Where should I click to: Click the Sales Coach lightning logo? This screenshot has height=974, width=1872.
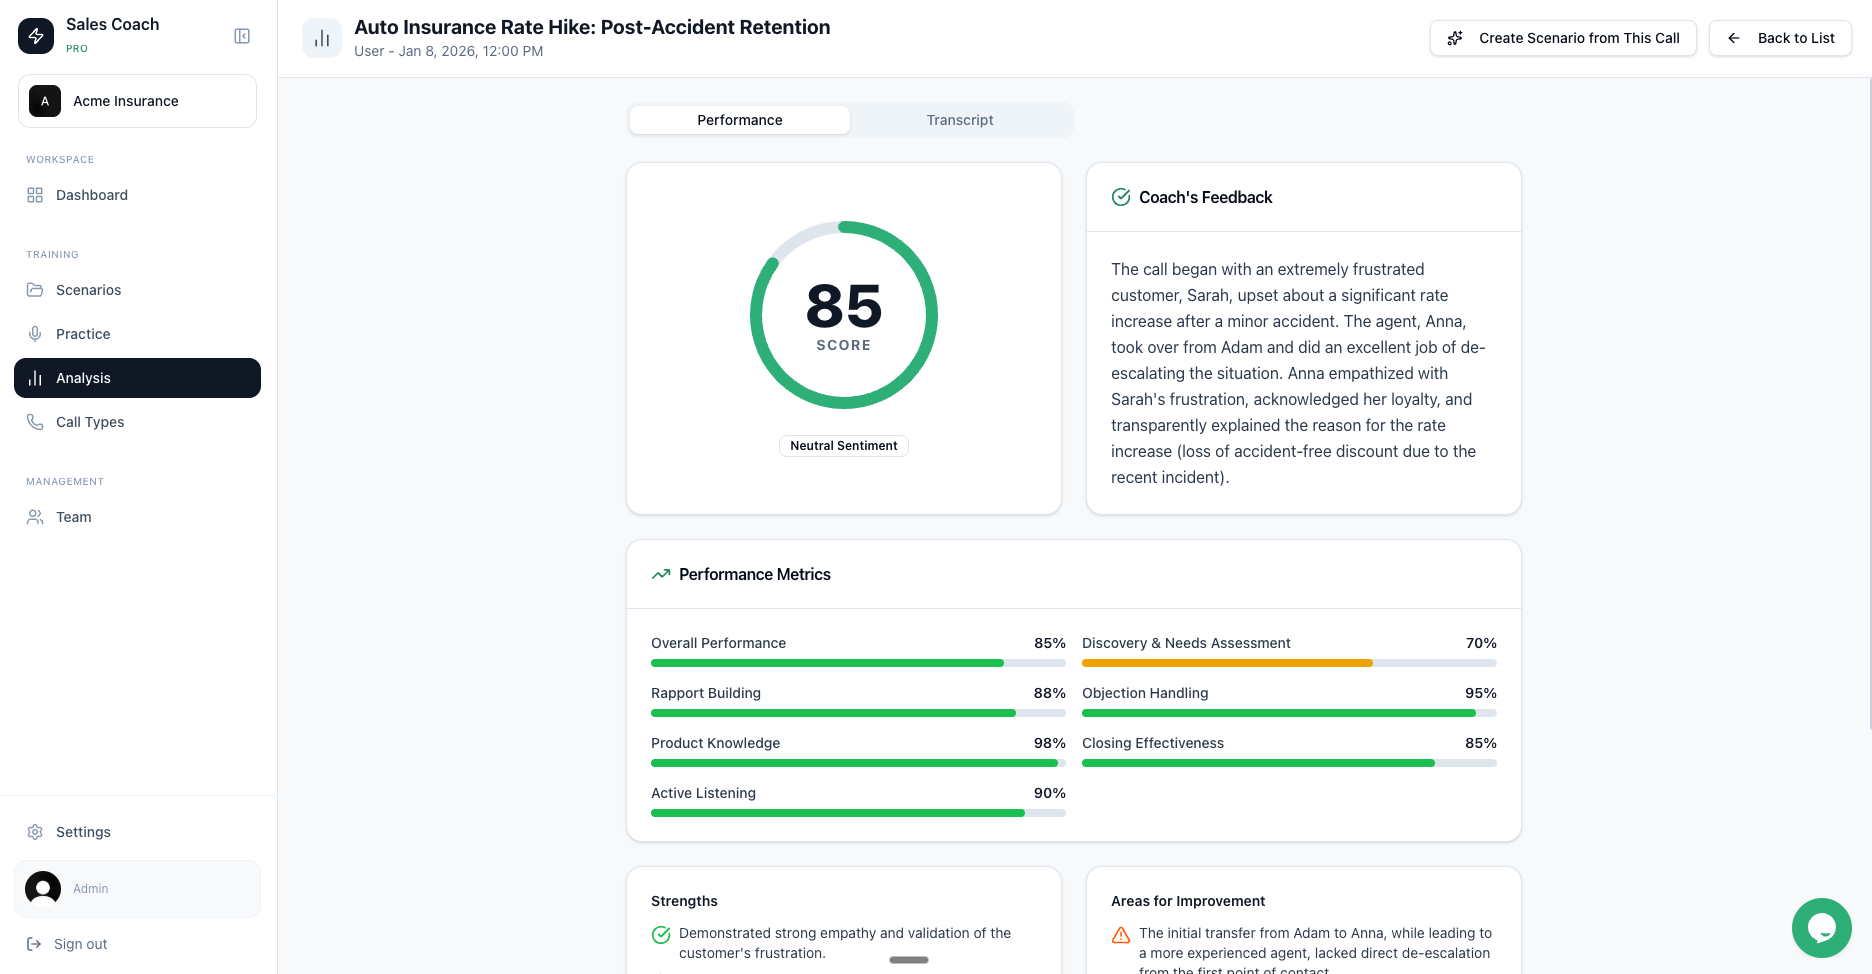[36, 35]
